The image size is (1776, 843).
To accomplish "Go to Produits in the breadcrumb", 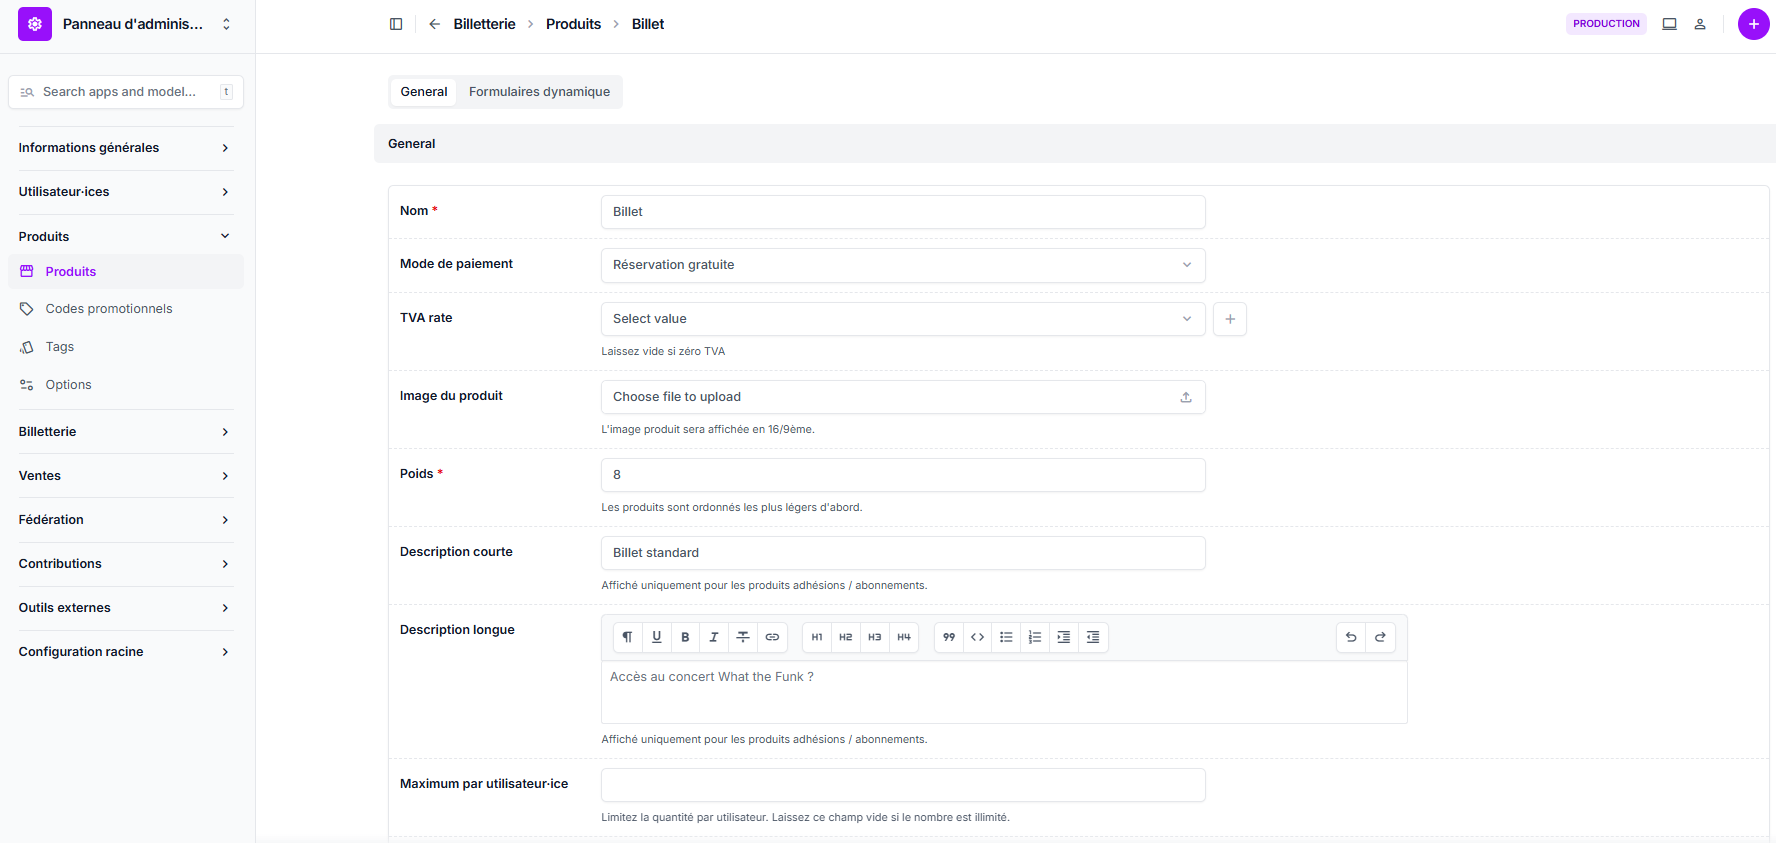I will [573, 24].
